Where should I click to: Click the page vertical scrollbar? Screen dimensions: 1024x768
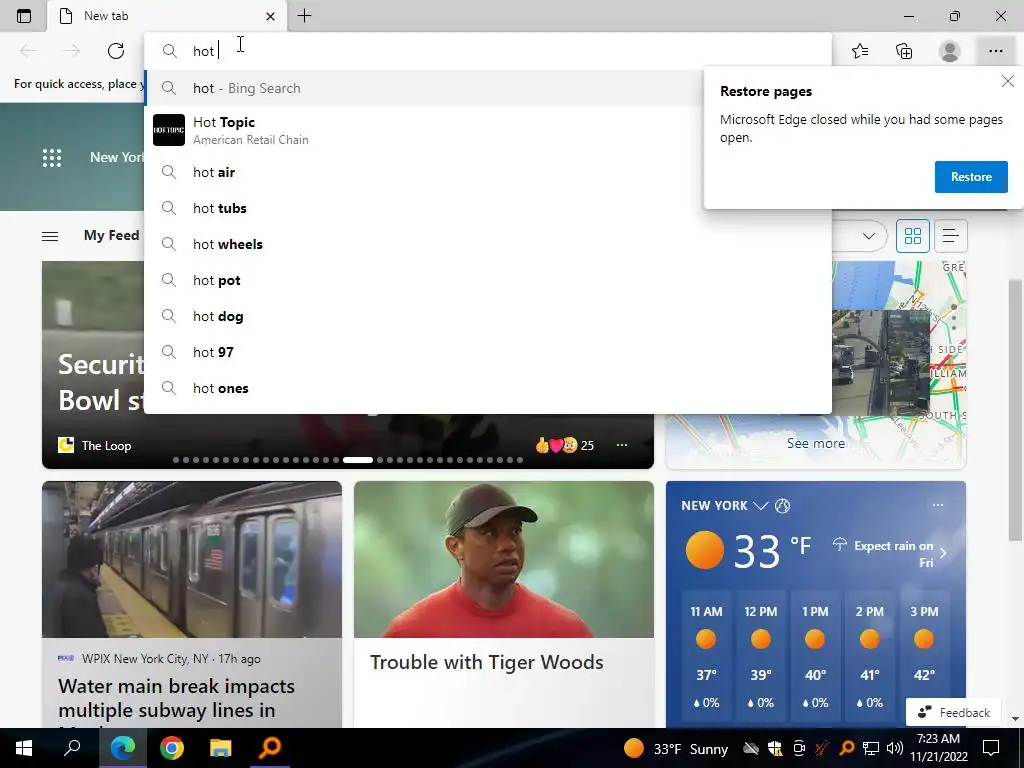coord(1015,409)
